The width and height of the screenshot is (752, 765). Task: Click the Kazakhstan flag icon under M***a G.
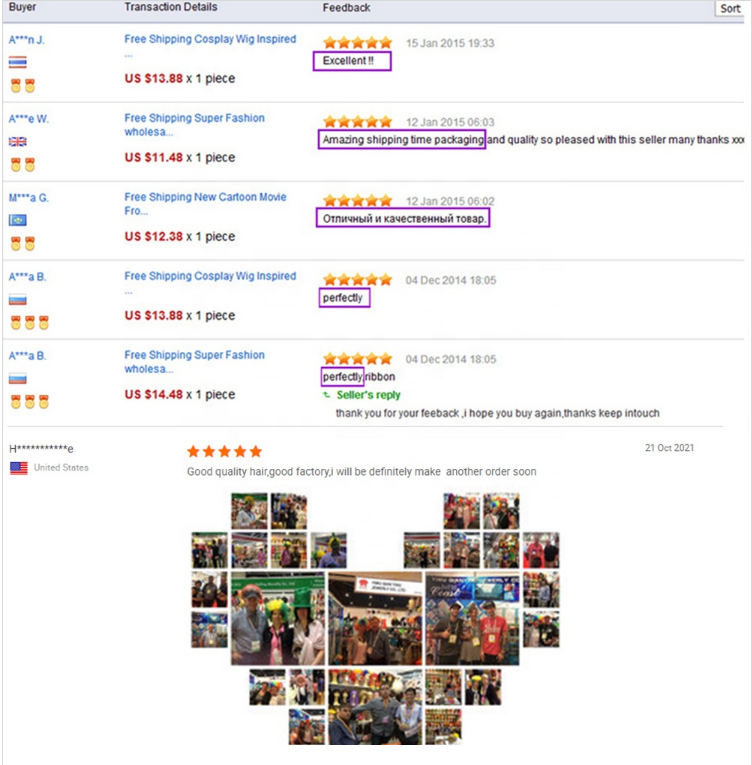(x=18, y=221)
